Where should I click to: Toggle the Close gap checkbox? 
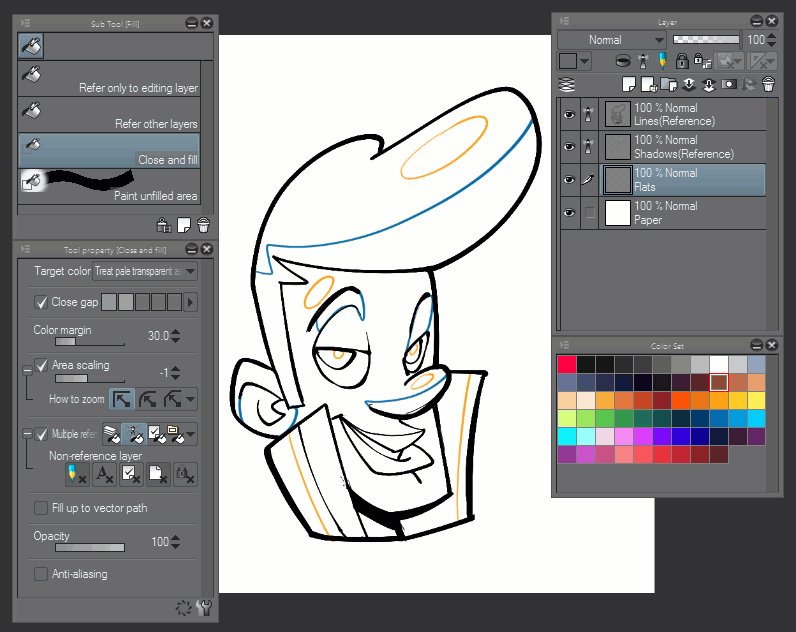(41, 303)
